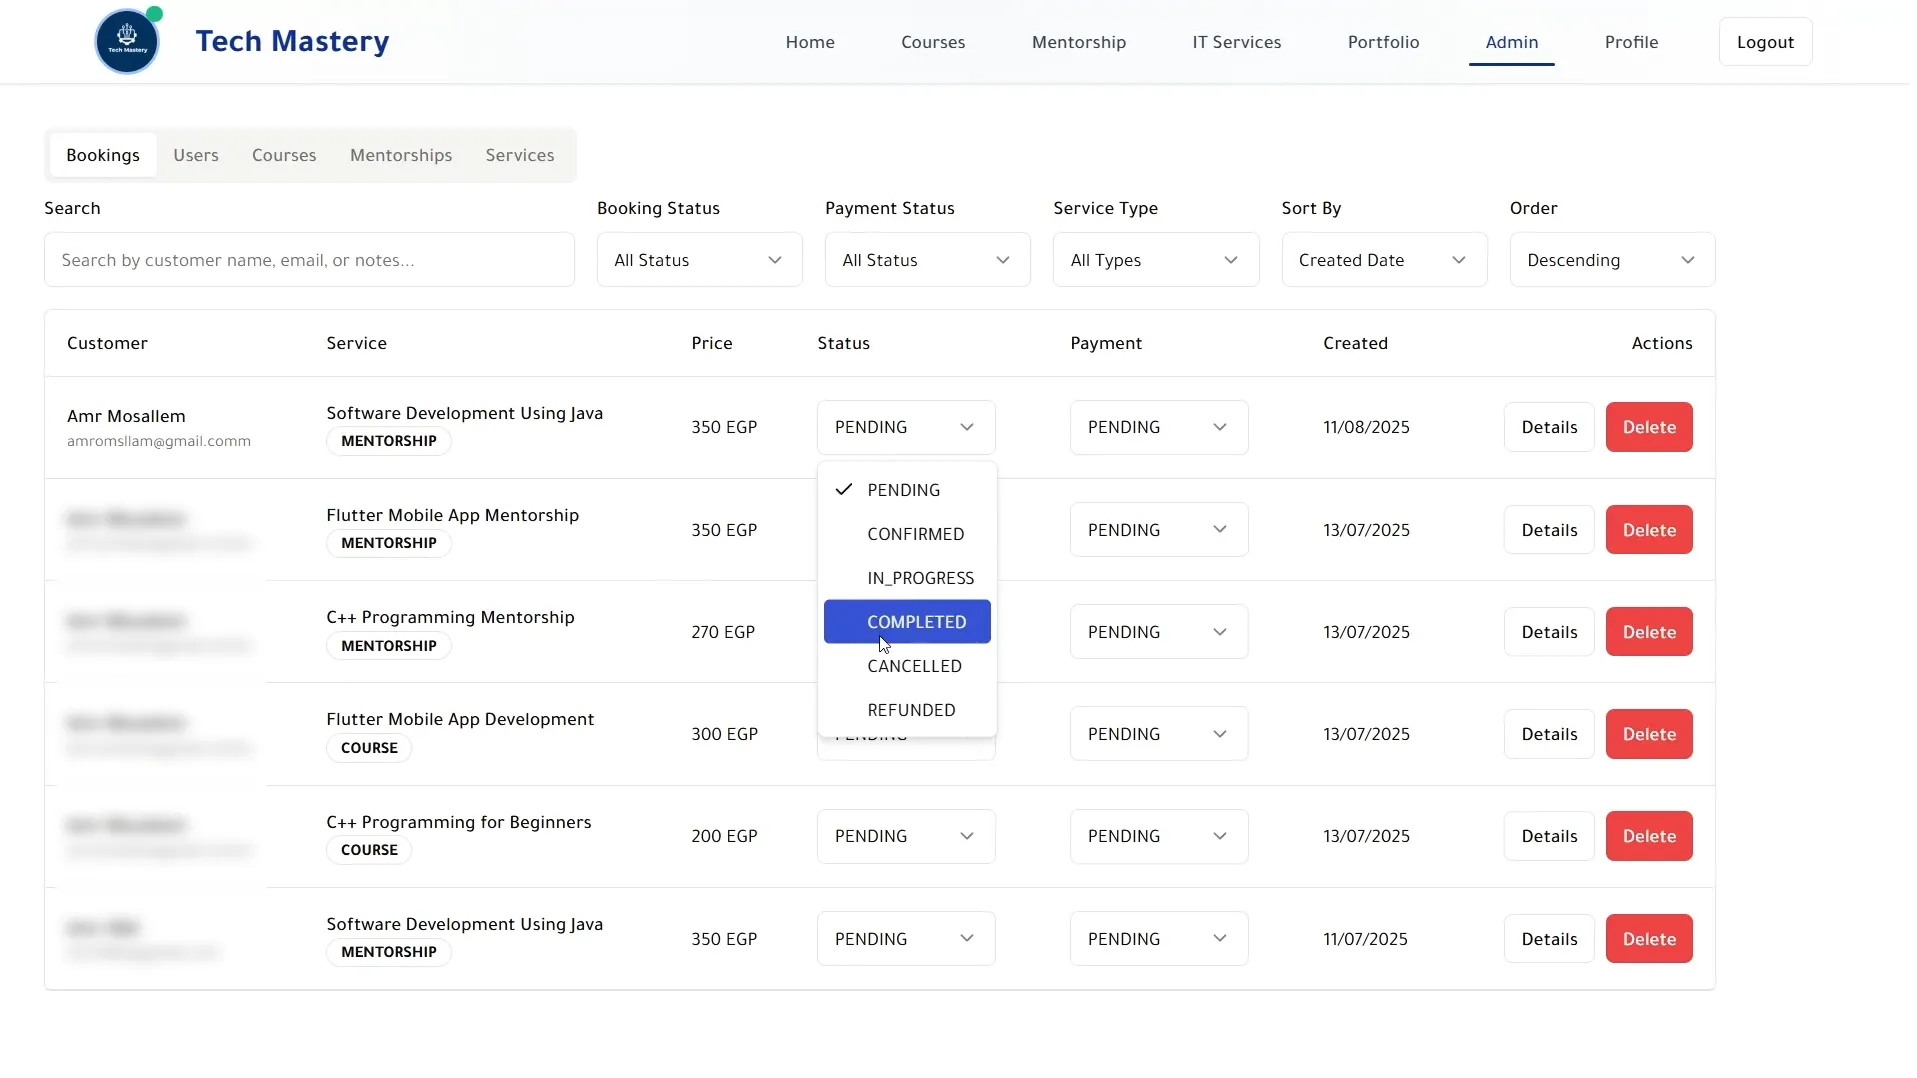Viewport: 1917px width, 1078px height.
Task: Click the 11/08/2025 created date
Action: click(1366, 427)
